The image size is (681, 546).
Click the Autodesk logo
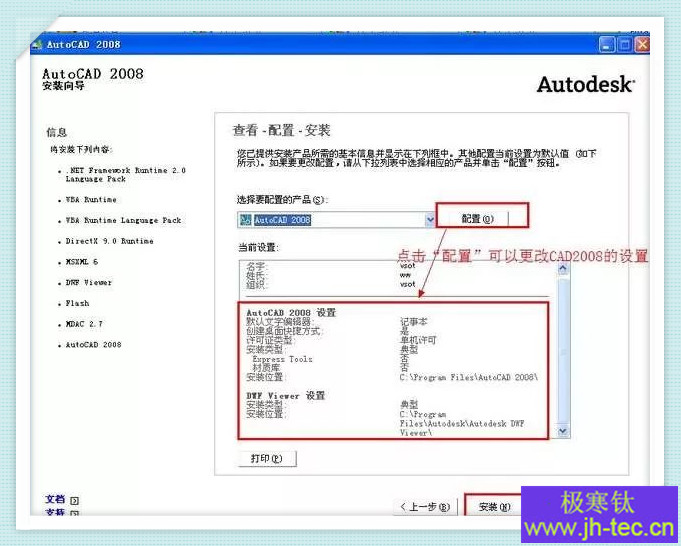(585, 84)
